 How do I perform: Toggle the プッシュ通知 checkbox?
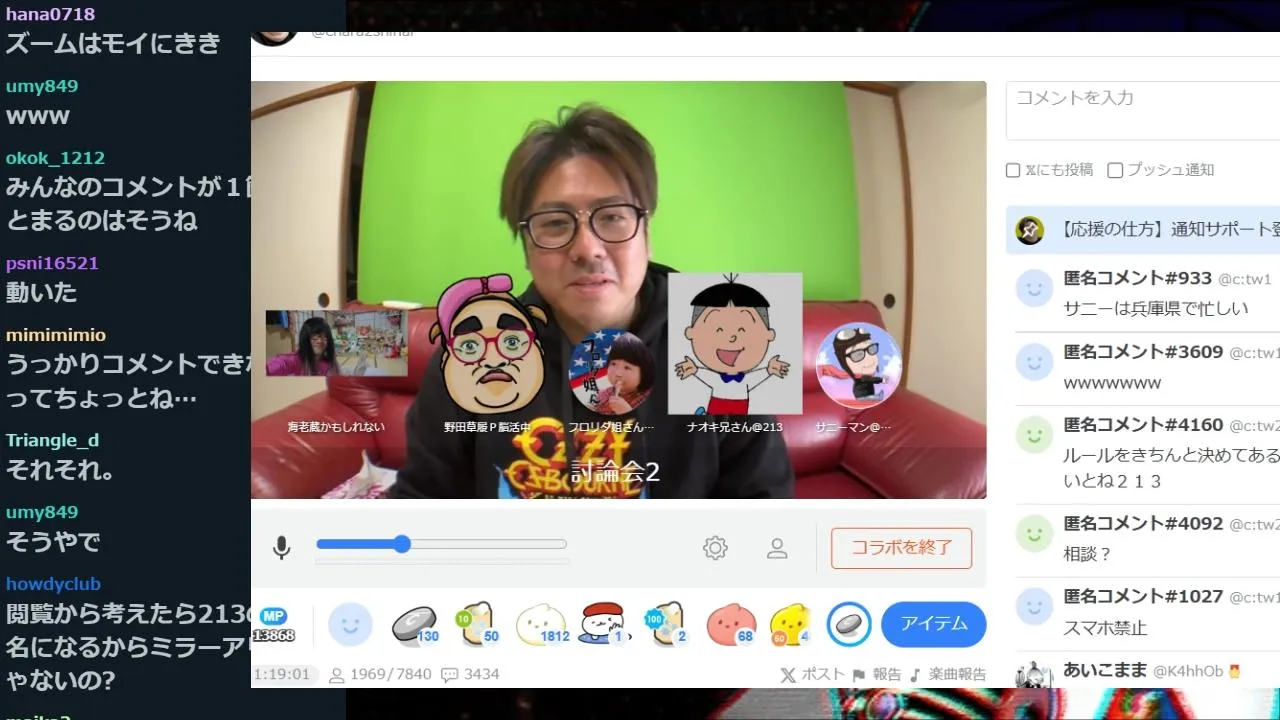pos(1115,170)
